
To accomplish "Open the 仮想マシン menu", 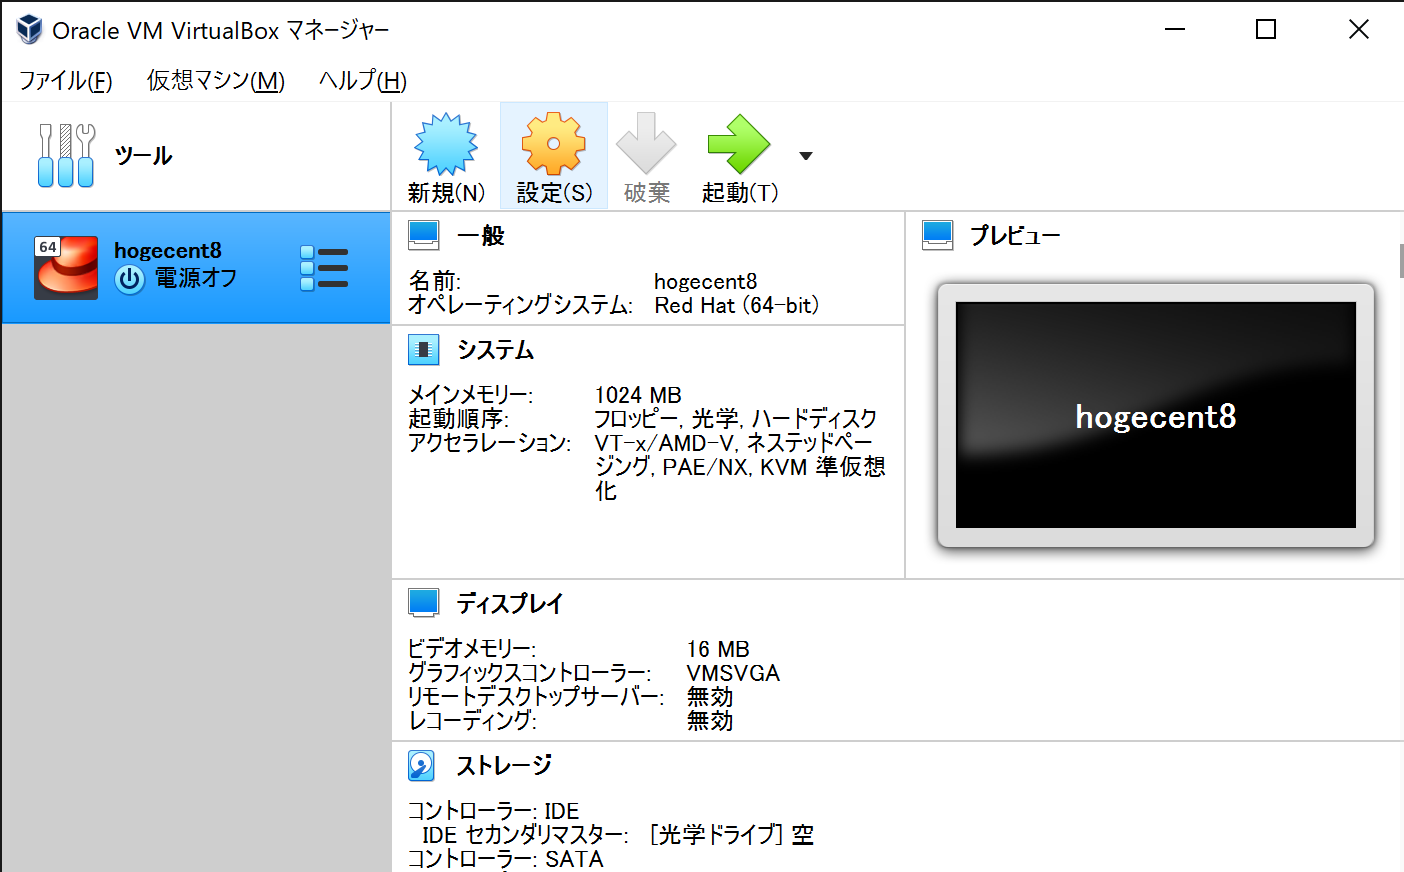I will [x=214, y=81].
